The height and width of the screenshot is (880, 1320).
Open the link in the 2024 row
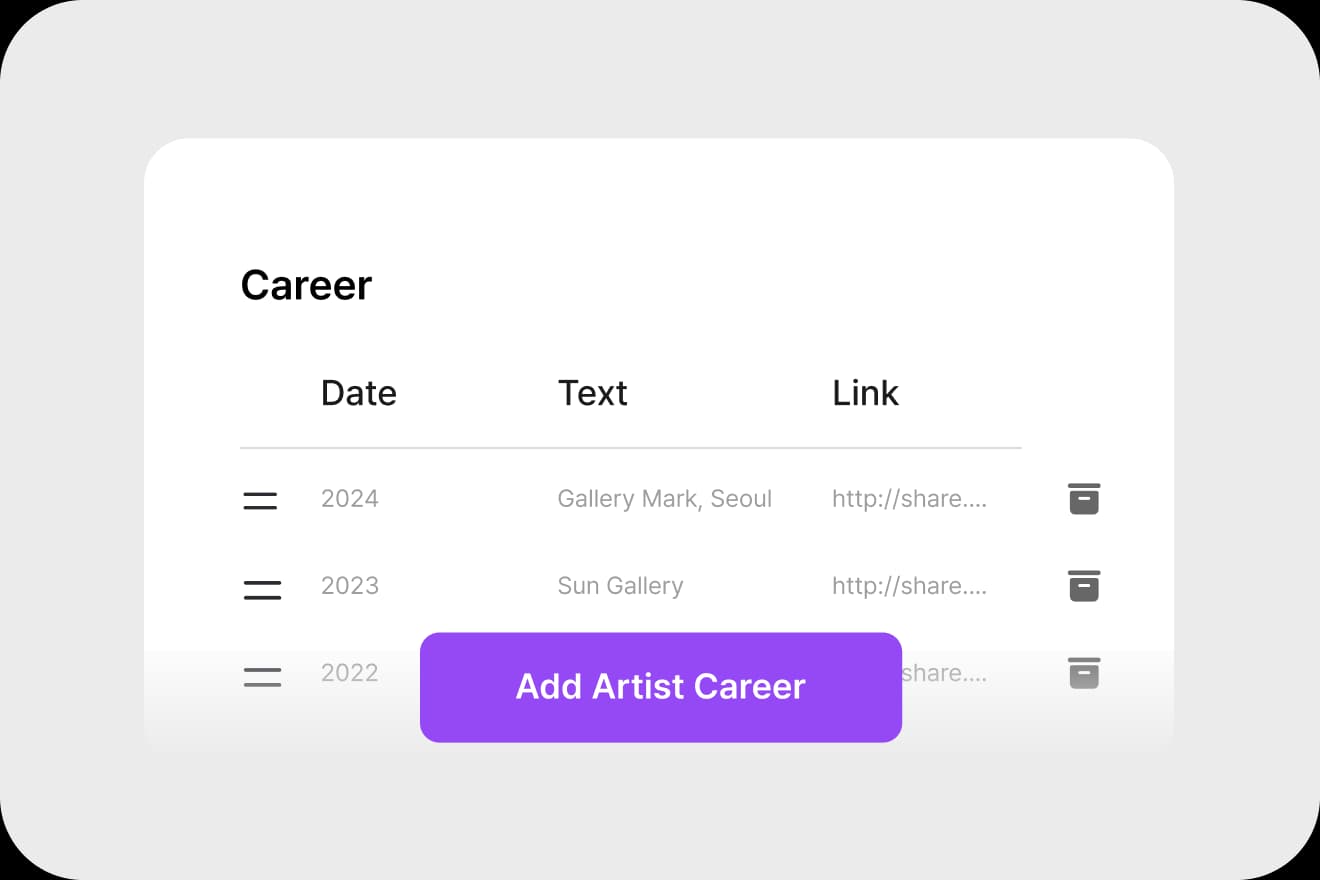pos(909,499)
